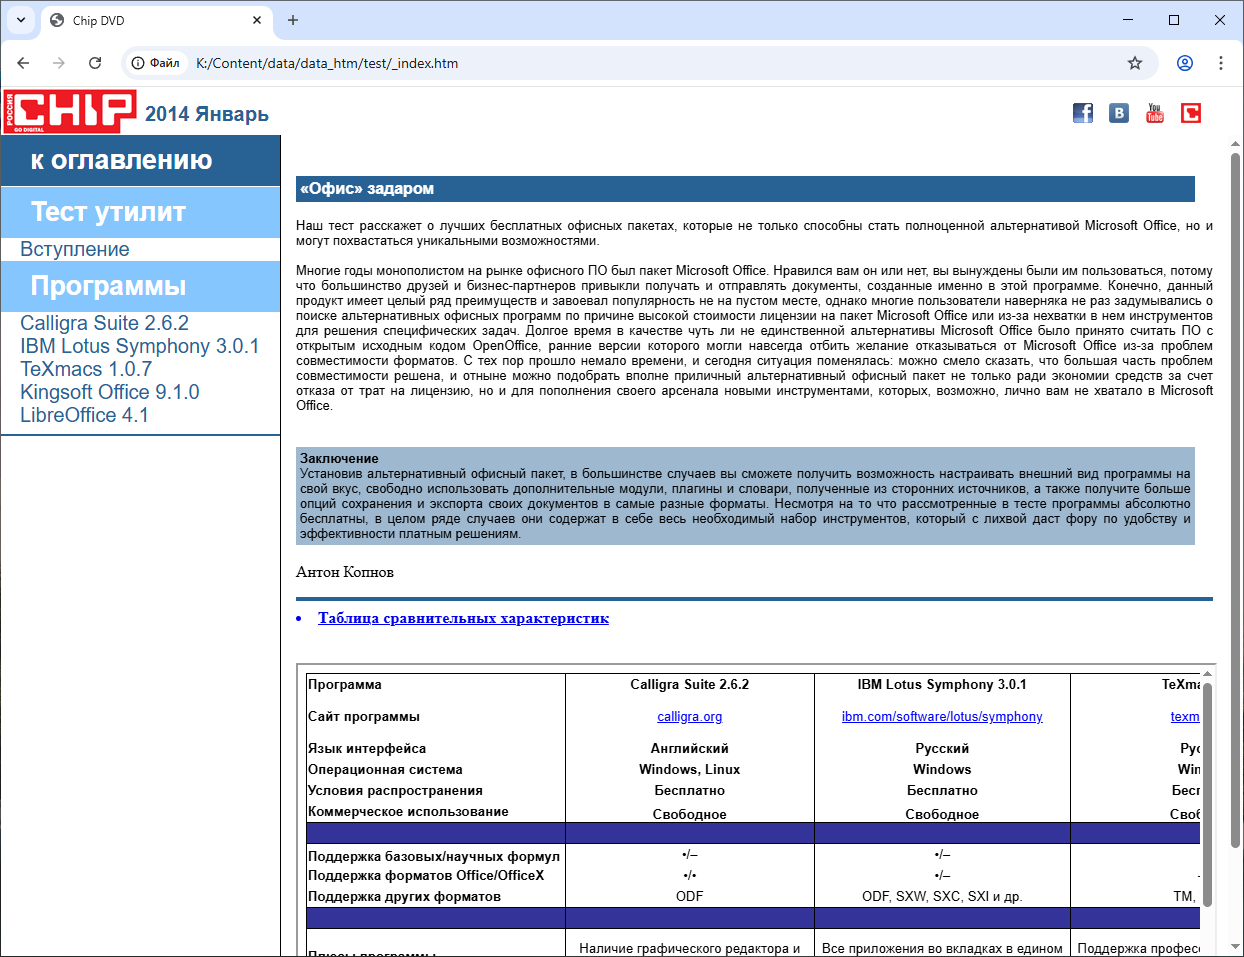Expand the tab search dropdown arrow
This screenshot has height=957, width=1244.
tap(21, 20)
